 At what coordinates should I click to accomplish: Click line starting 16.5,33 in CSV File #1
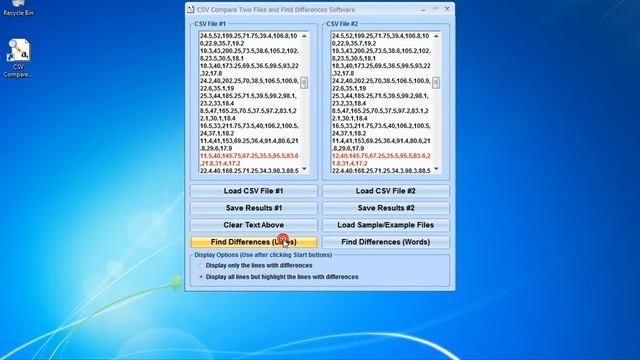[249, 129]
